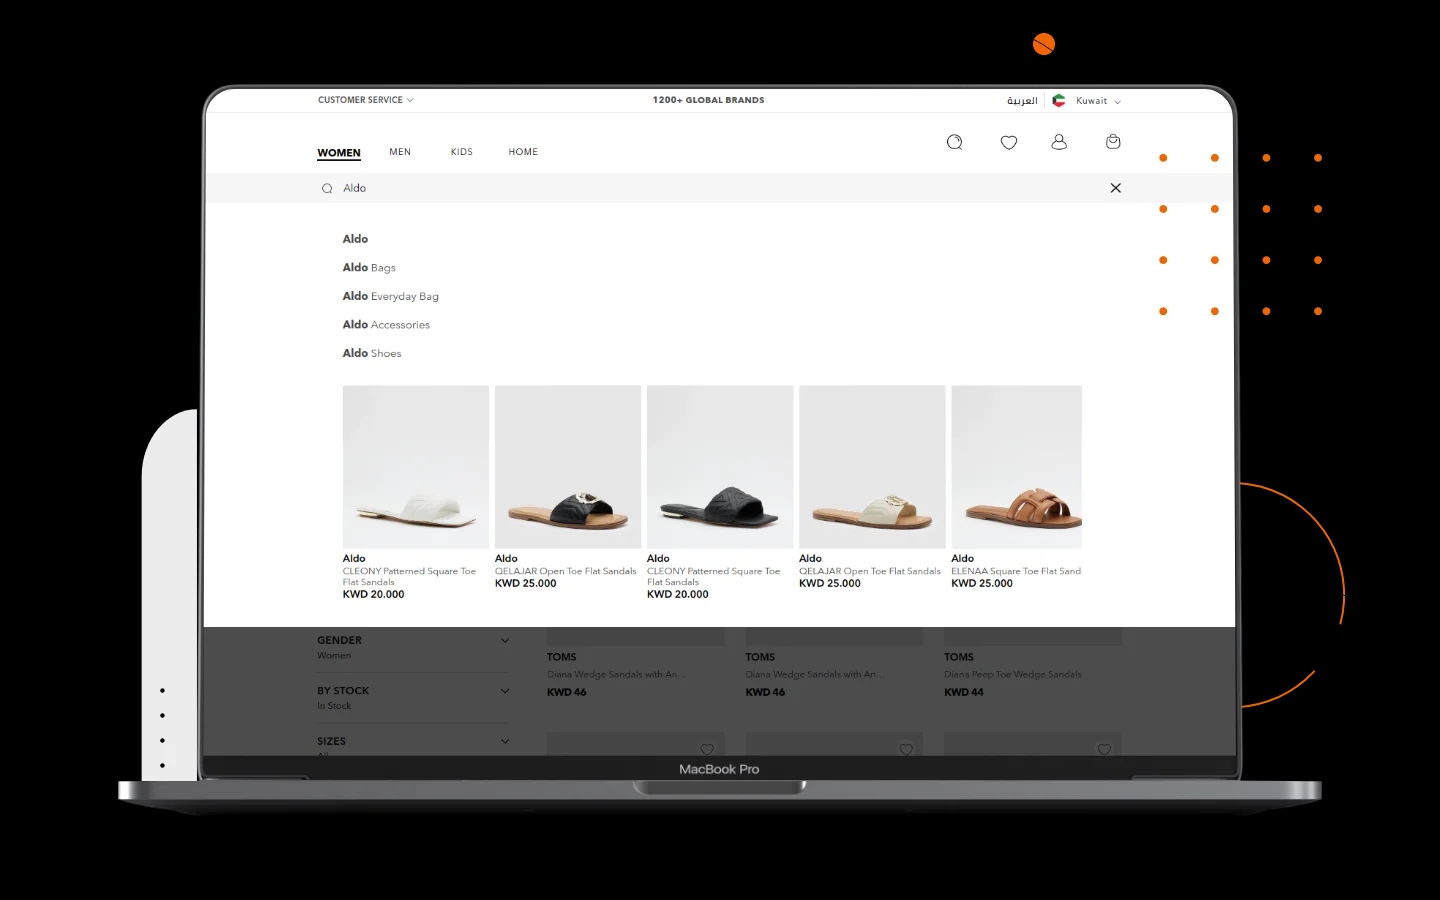Pick the Aldo Everyday Bag suggestion
This screenshot has width=1440, height=900.
(390, 296)
